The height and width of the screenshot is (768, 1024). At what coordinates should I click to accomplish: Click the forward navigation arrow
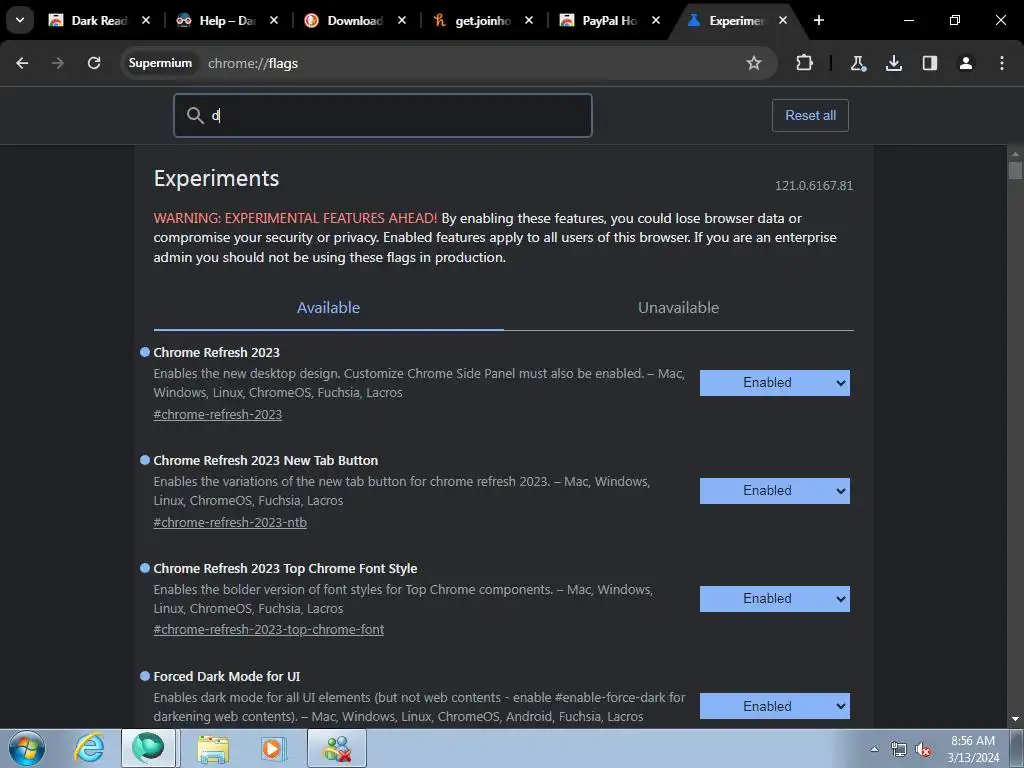[57, 63]
